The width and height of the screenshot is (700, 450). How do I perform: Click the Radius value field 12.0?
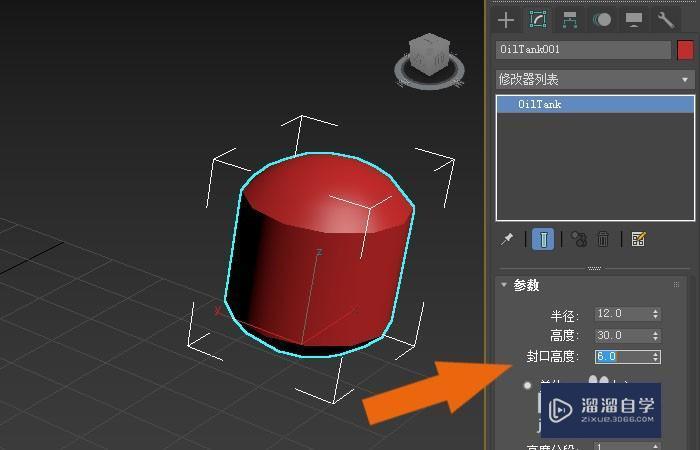click(623, 313)
